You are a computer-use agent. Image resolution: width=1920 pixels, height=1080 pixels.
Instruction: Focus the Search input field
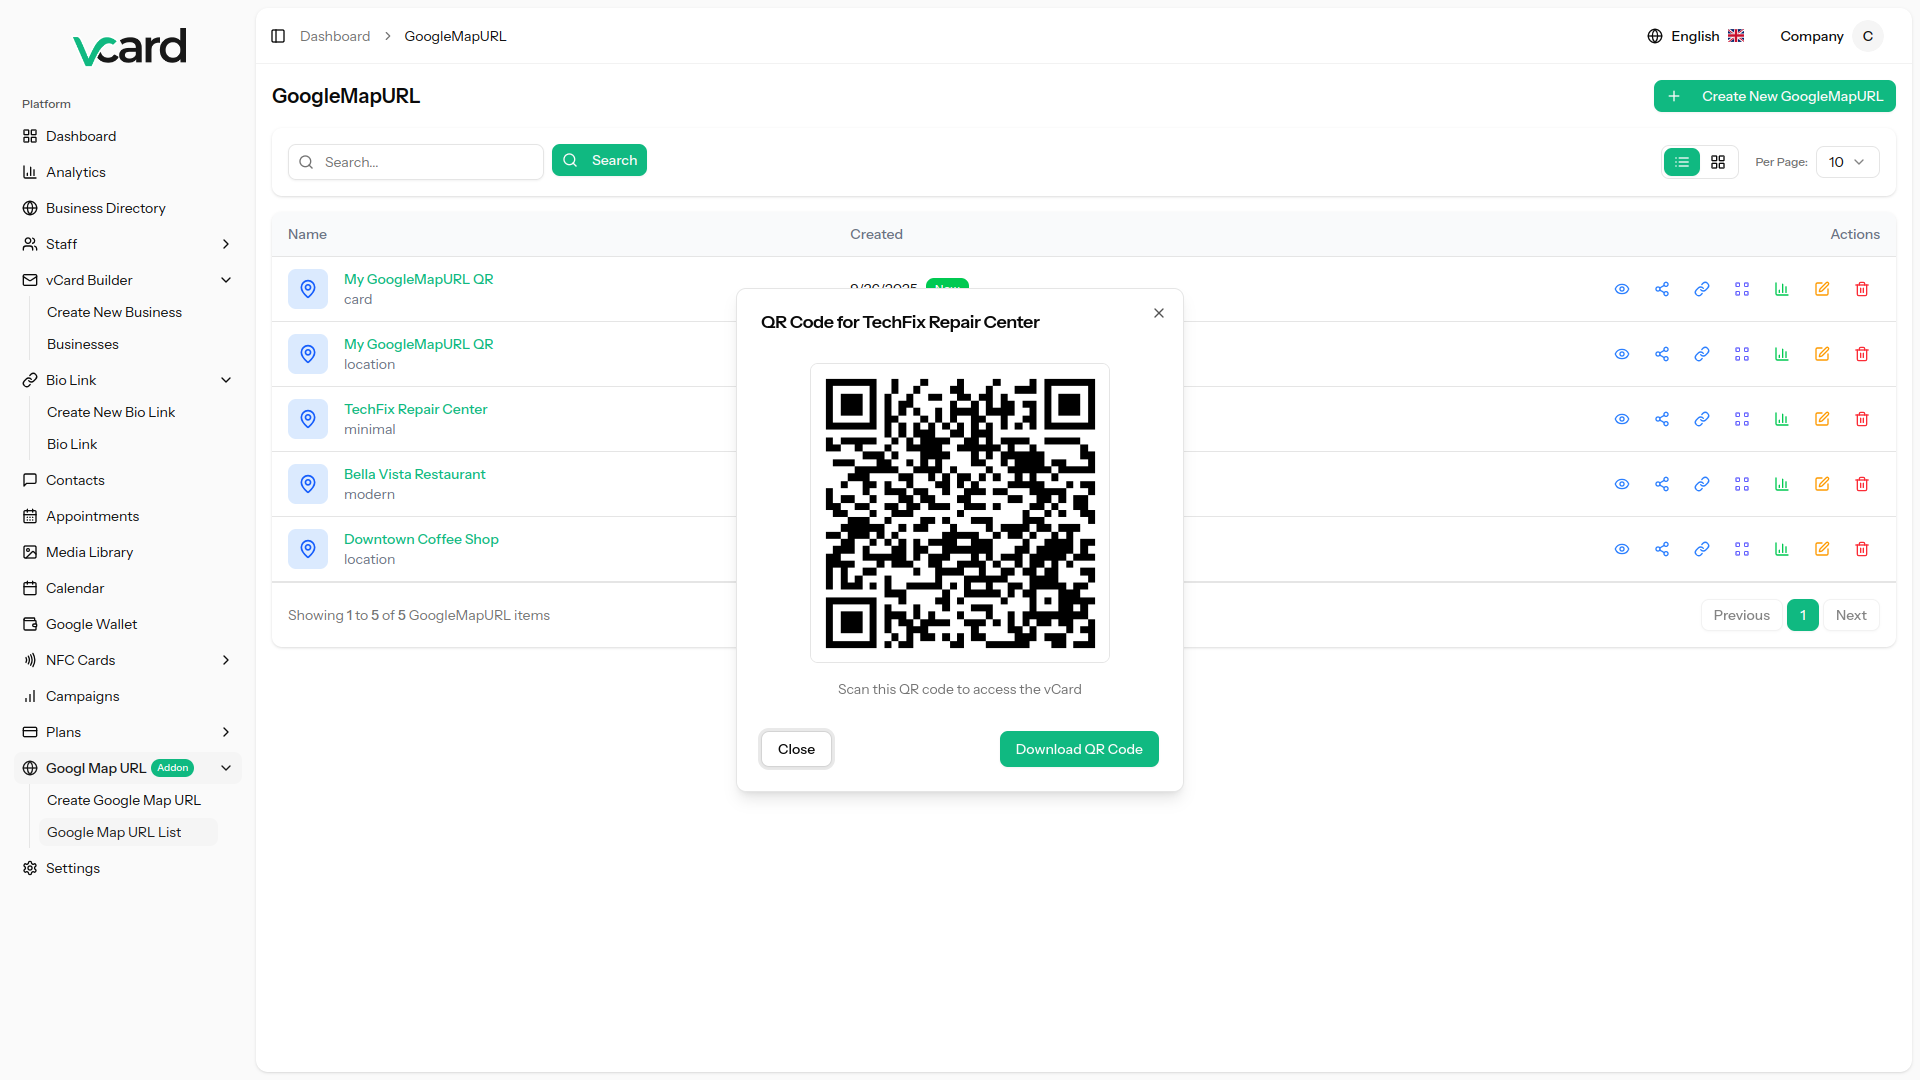(428, 162)
